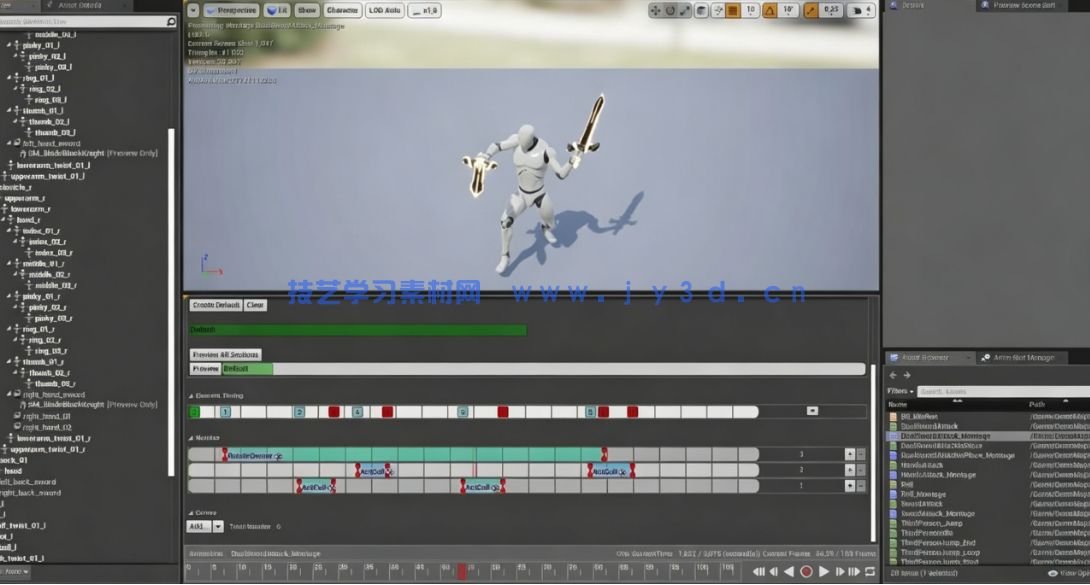Click the record button in playback controls

coord(806,572)
